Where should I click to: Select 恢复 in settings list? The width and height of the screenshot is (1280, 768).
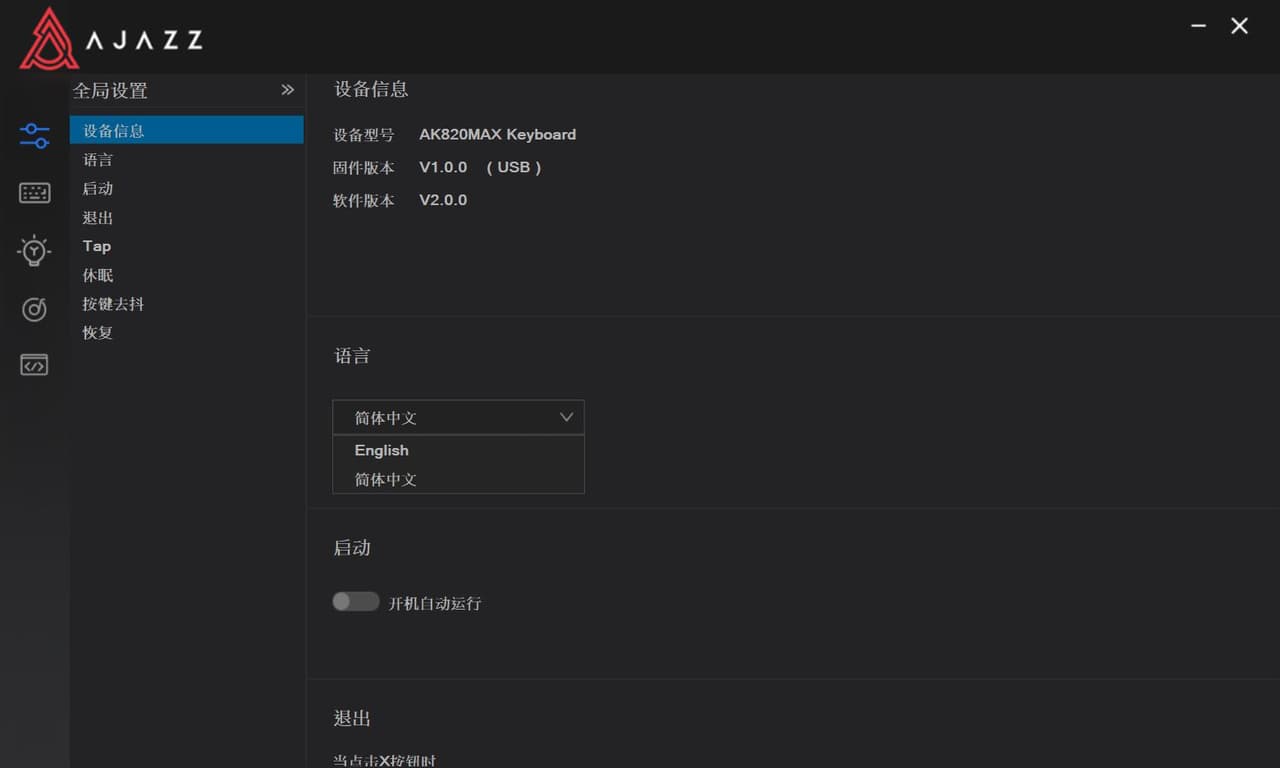[x=187, y=333]
